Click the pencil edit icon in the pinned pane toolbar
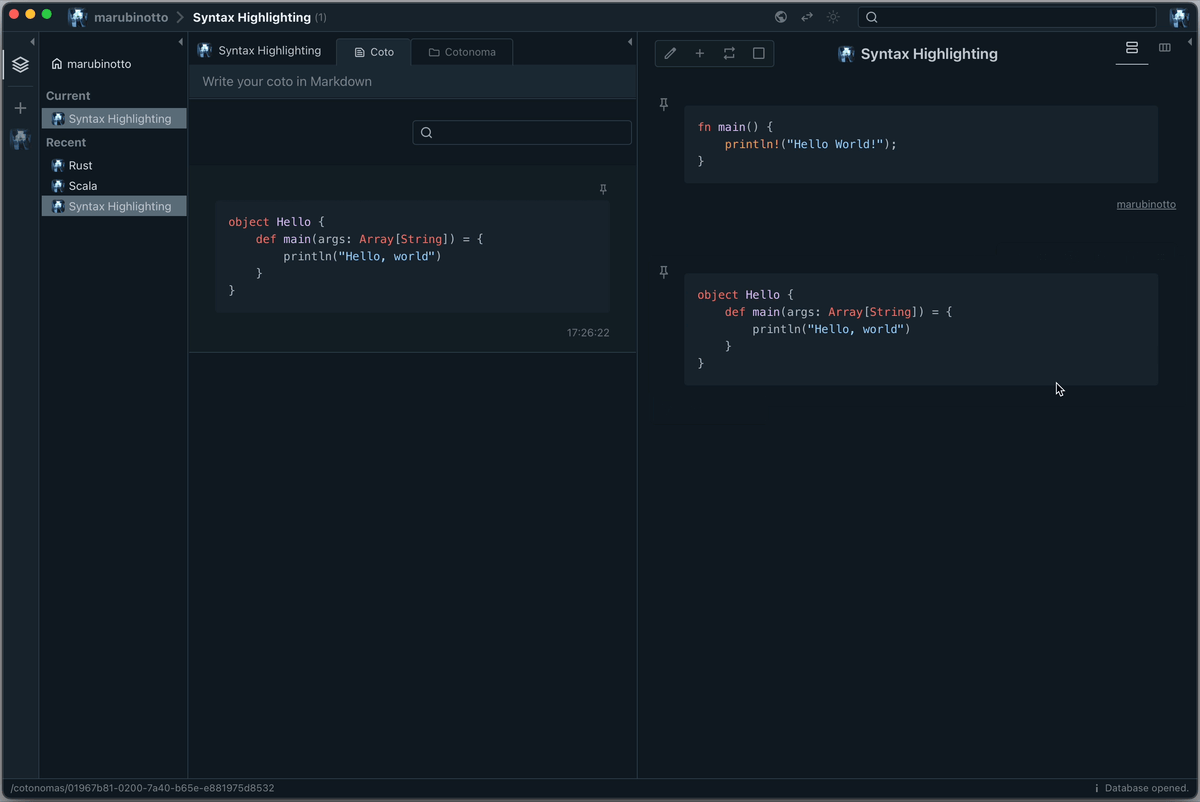The width and height of the screenshot is (1200, 802). (x=671, y=54)
